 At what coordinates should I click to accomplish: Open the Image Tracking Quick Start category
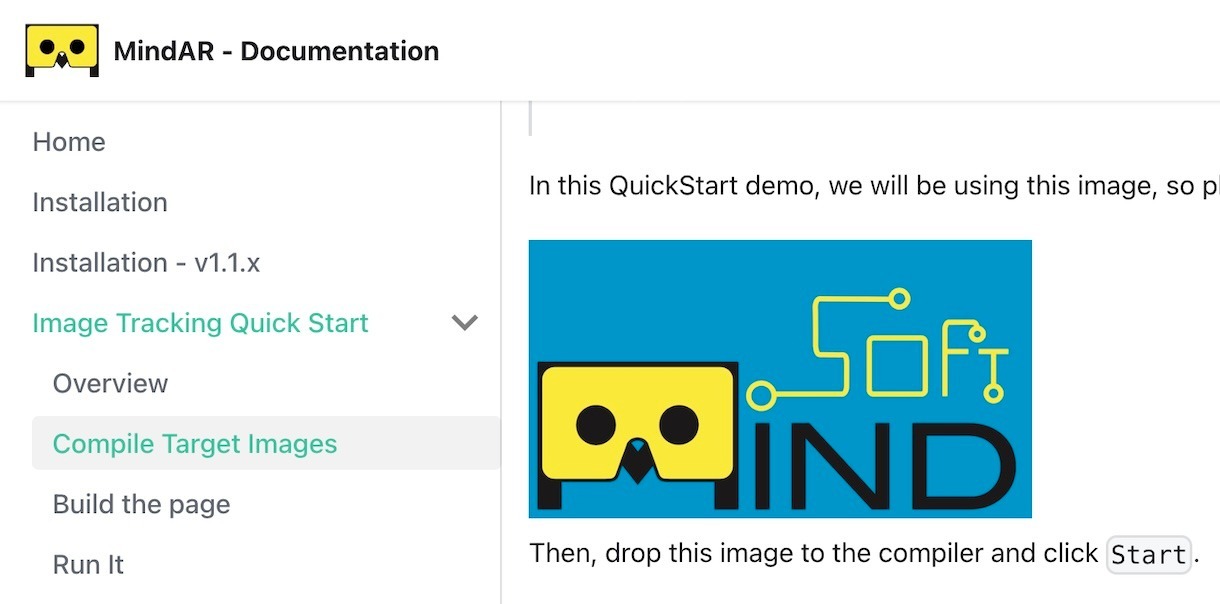[x=200, y=323]
